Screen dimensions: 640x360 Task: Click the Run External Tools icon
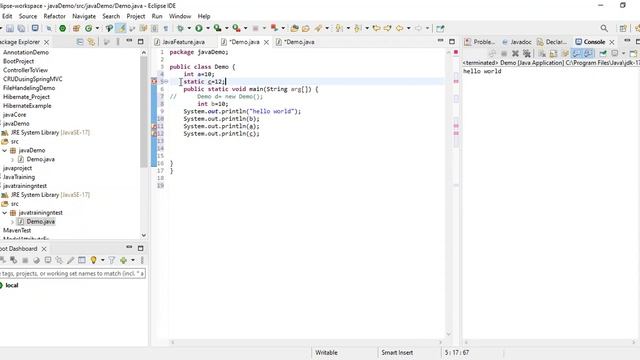[236, 28]
